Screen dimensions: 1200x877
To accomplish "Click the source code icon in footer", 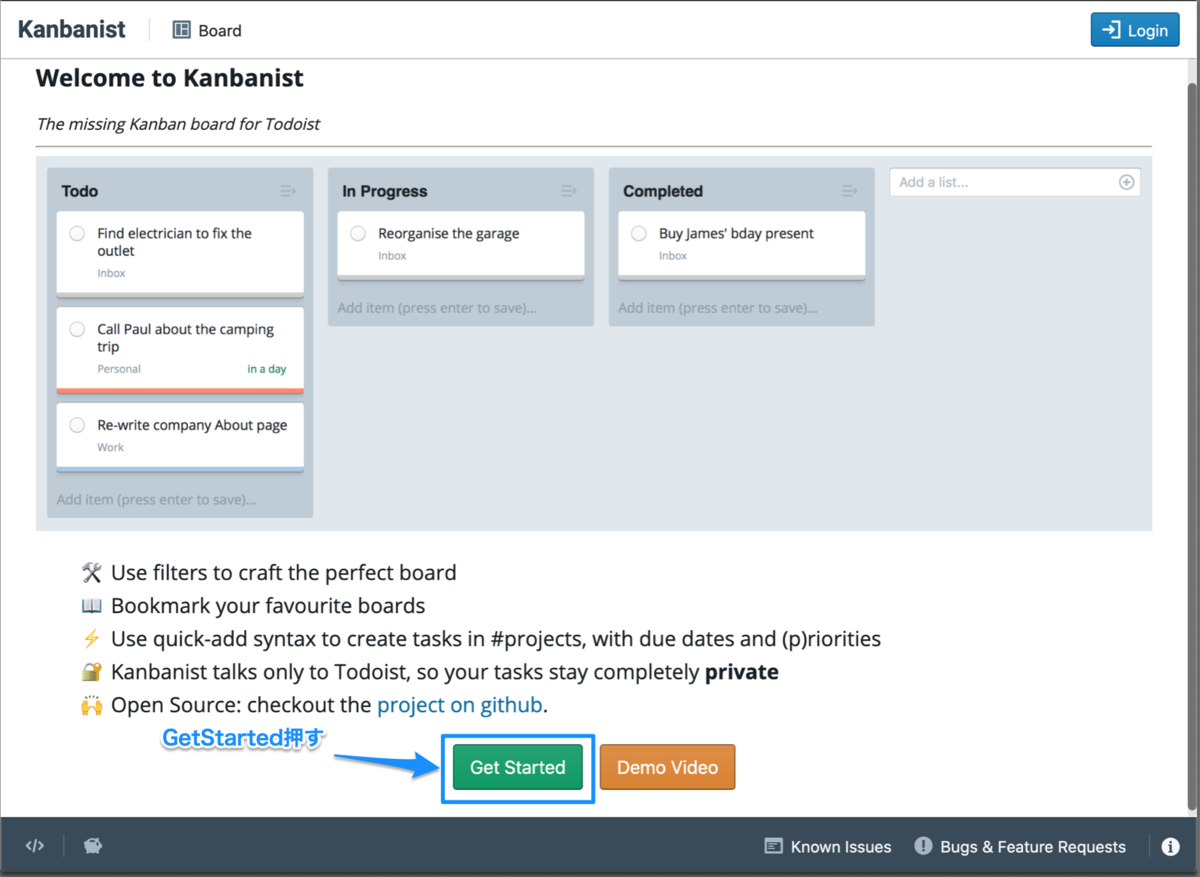I will tap(35, 846).
